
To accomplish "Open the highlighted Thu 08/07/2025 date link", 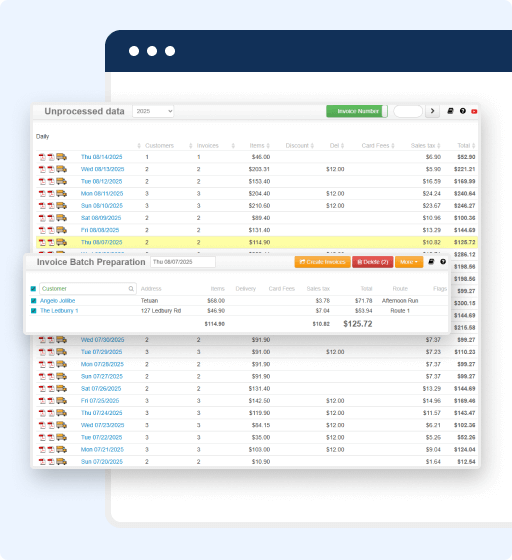I will click(101, 242).
